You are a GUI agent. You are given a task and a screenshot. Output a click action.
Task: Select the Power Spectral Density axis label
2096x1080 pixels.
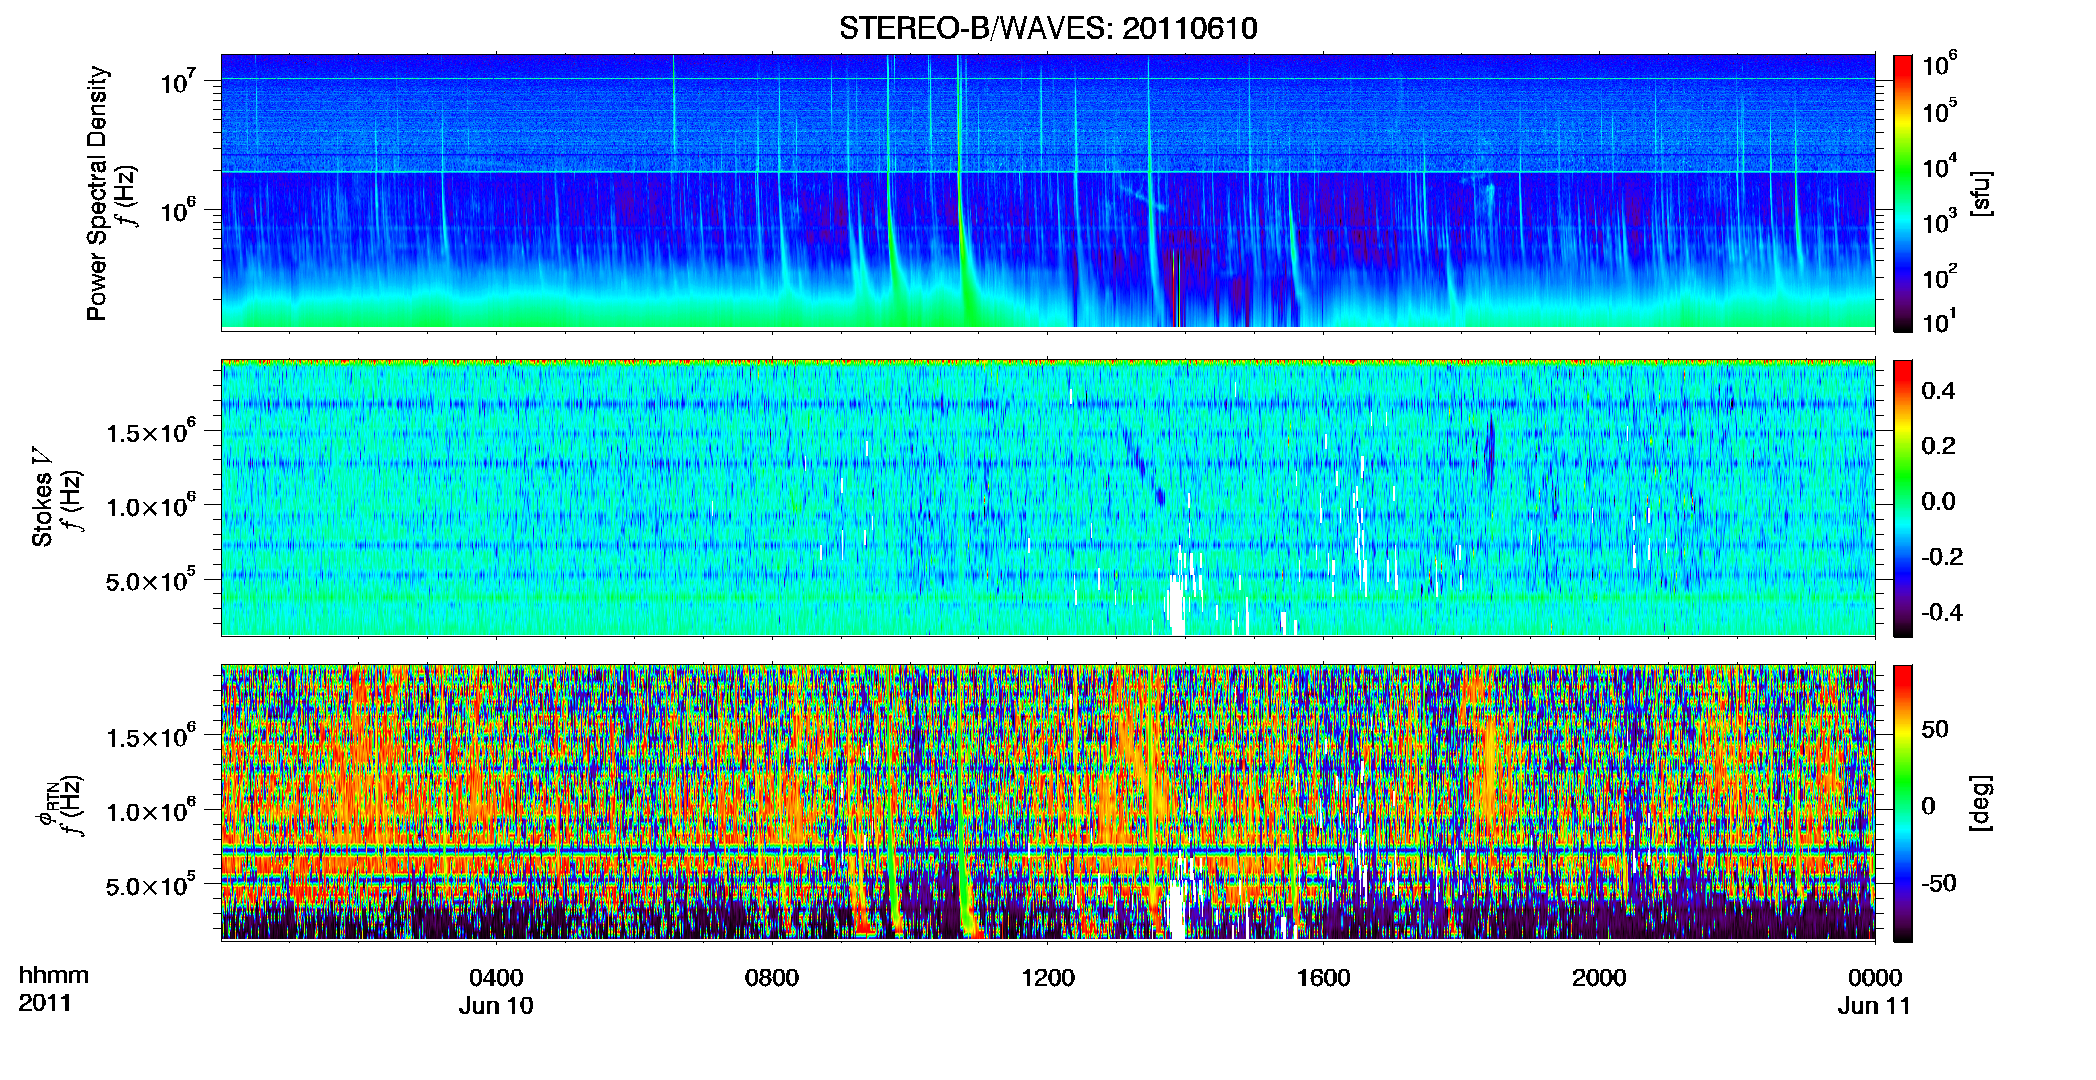[x=97, y=193]
